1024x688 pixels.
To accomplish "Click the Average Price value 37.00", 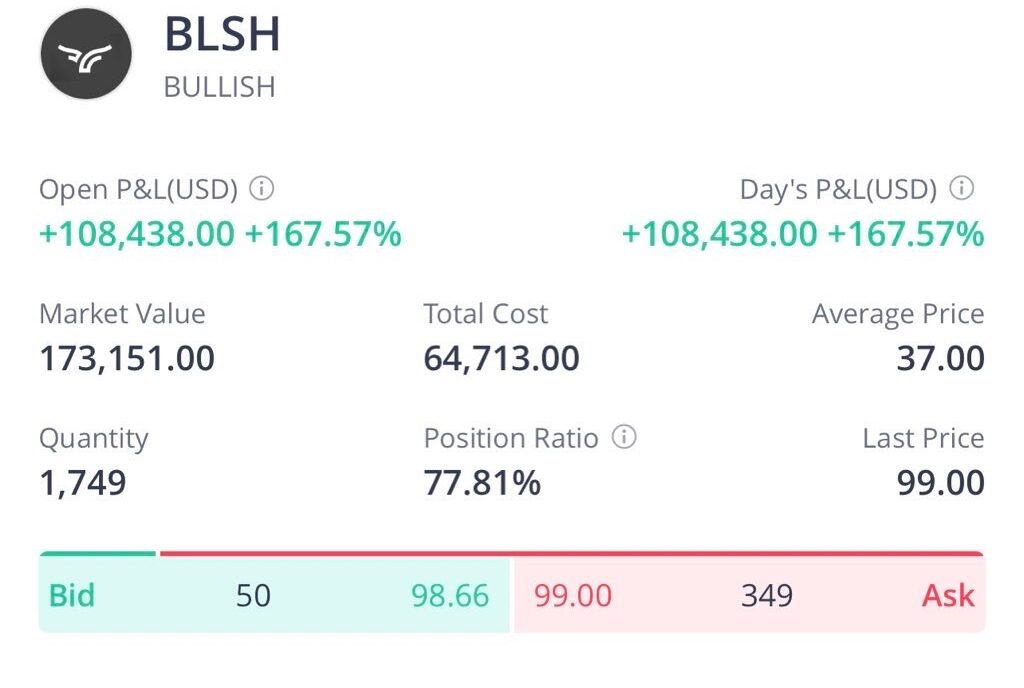I will [x=940, y=358].
